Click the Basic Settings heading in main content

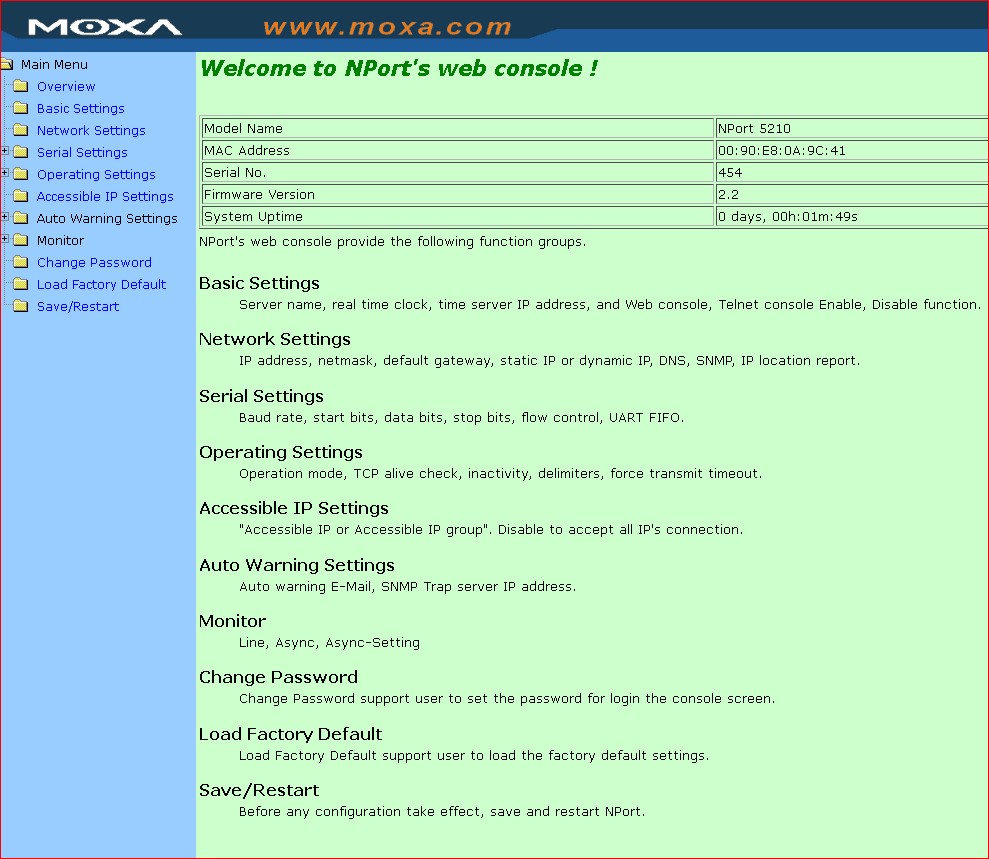[259, 283]
